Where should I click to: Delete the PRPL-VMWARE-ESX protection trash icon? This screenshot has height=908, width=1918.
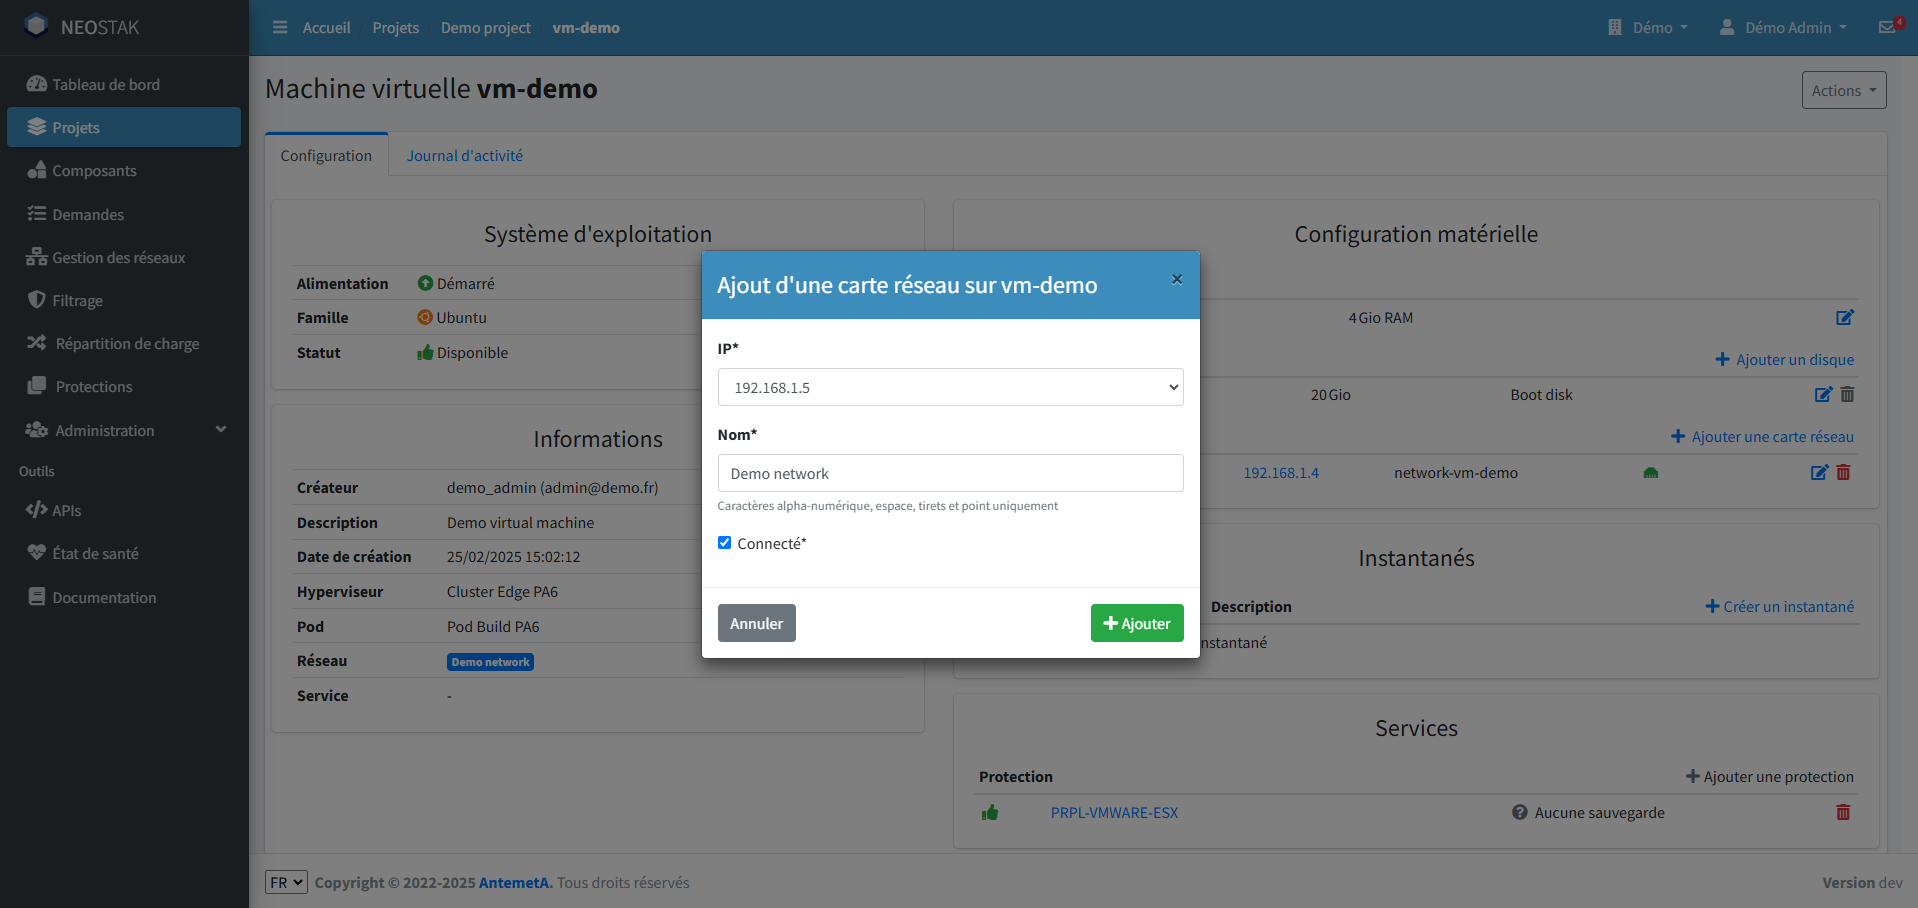click(x=1843, y=812)
